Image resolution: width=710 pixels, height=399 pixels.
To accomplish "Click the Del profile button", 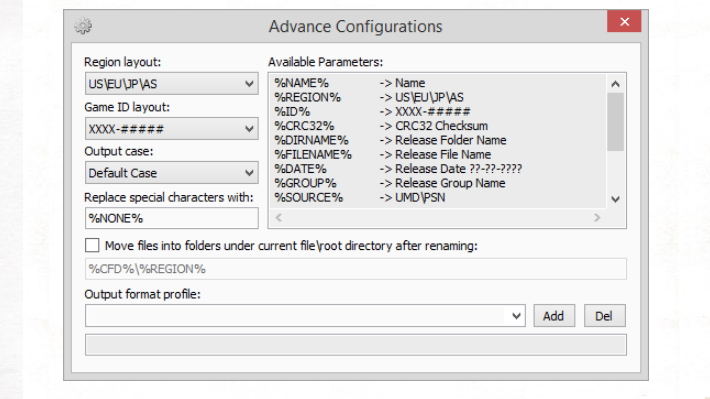I will (x=604, y=316).
